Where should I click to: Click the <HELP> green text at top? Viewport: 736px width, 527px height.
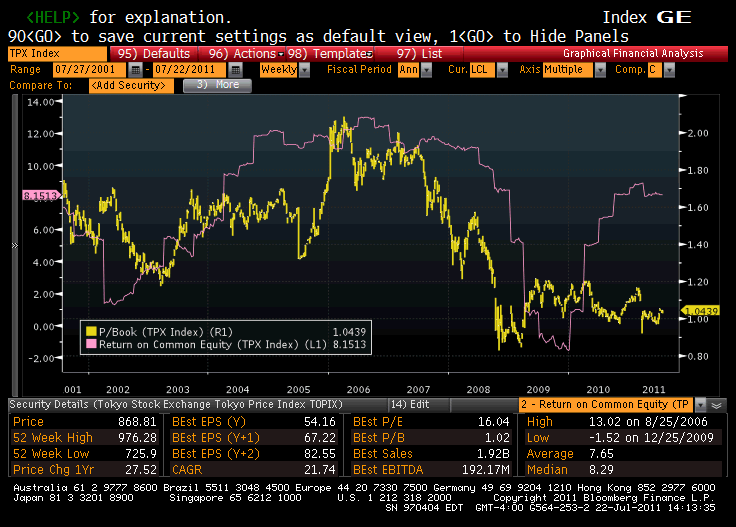tap(53, 18)
